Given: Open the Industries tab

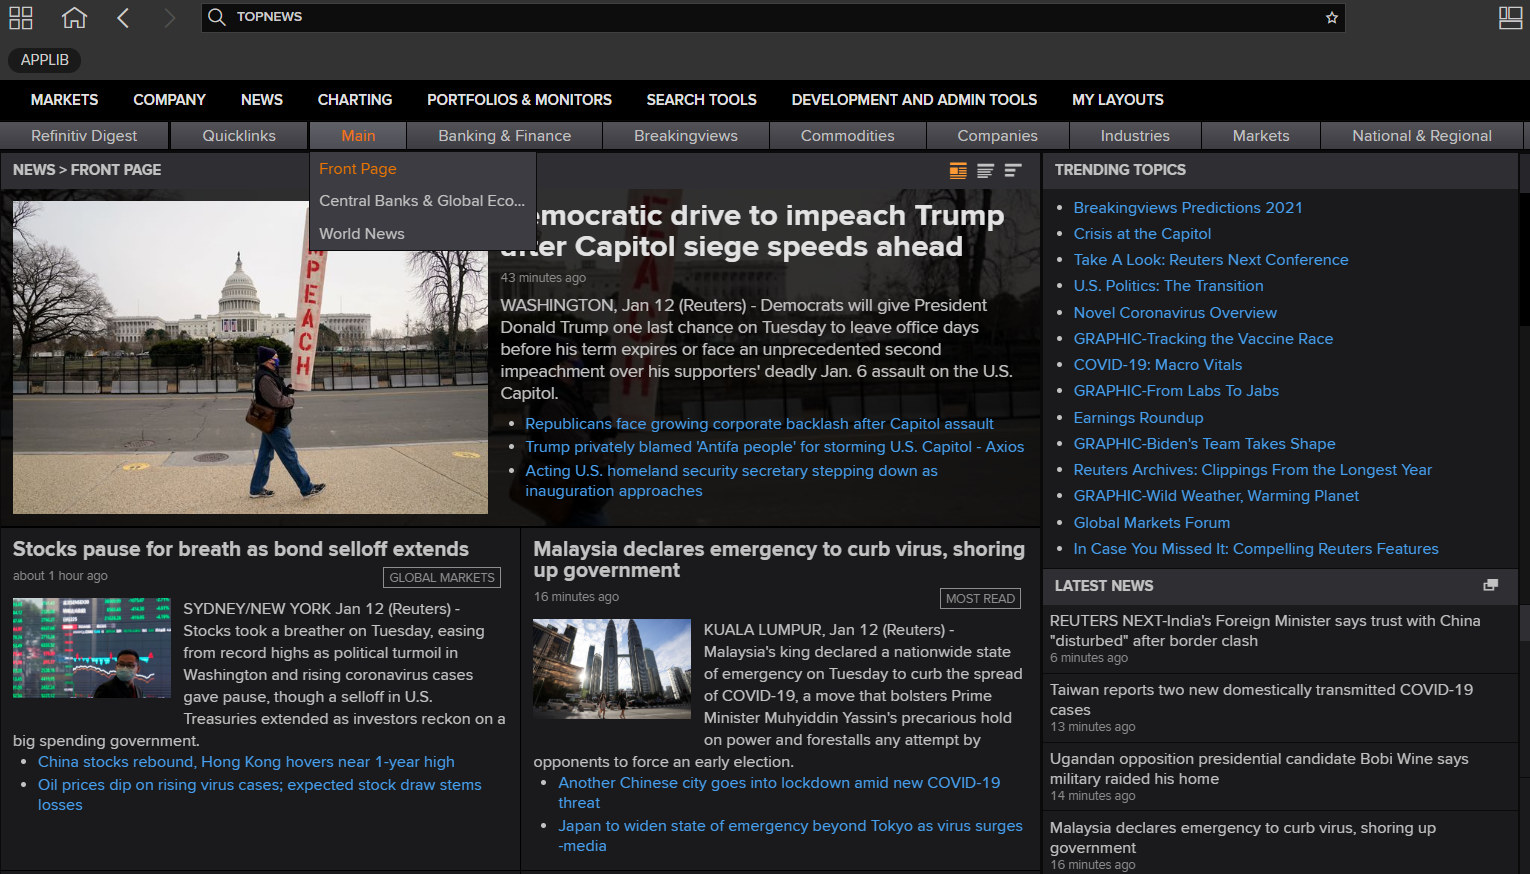Looking at the screenshot, I should point(1135,136).
